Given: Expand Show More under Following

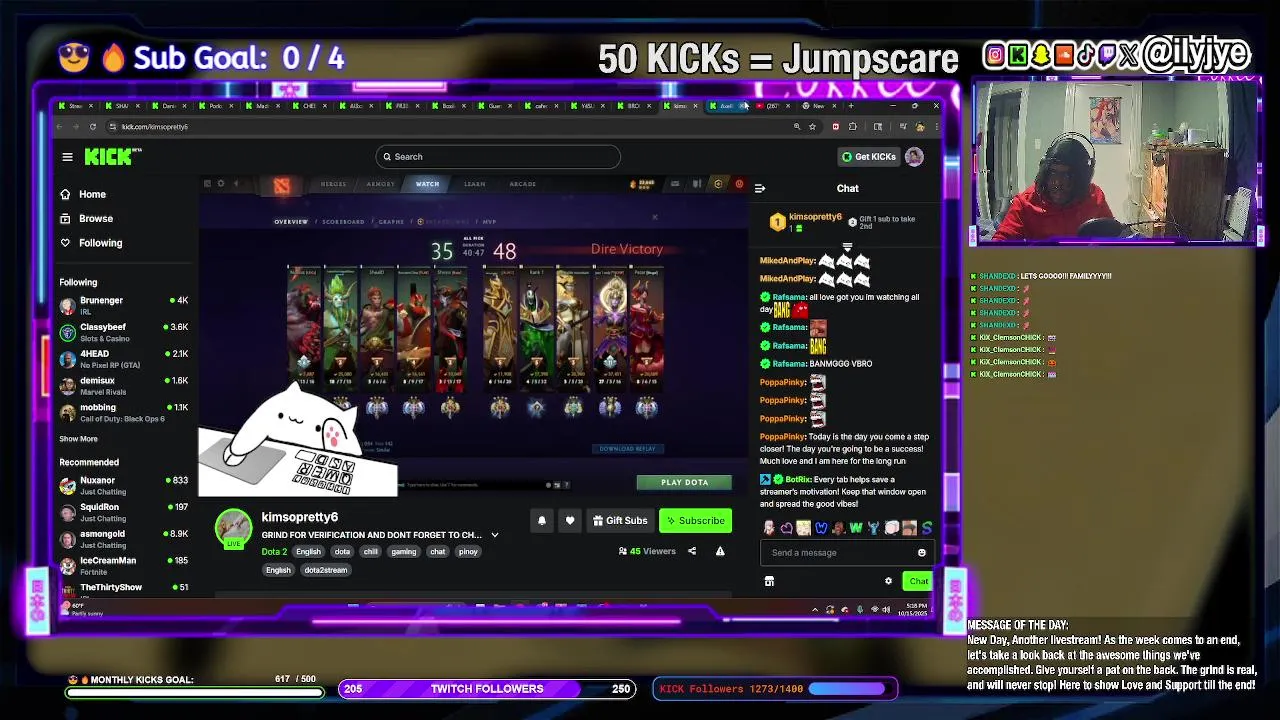Looking at the screenshot, I should (x=78, y=439).
